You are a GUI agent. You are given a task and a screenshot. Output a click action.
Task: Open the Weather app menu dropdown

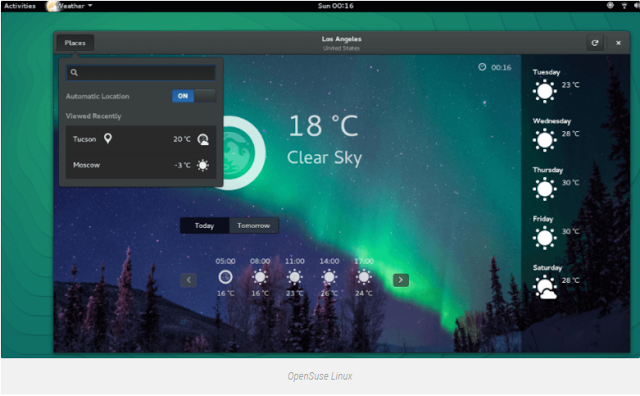[x=70, y=6]
